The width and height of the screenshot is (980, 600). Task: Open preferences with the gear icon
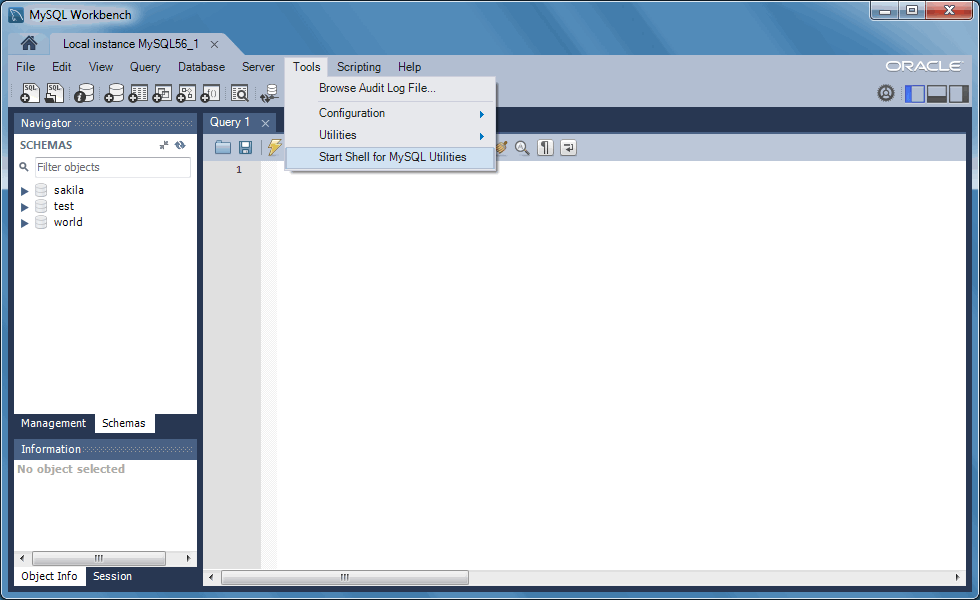(x=886, y=93)
